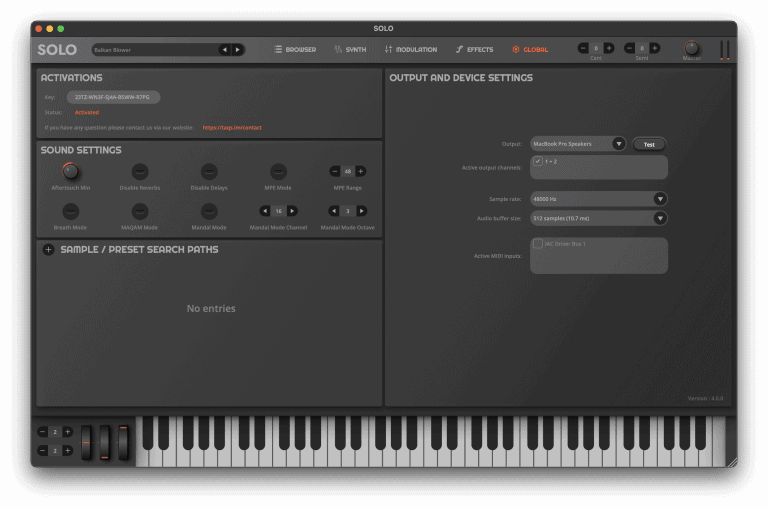Decrease Semi tuning with minus icon
Screen dimensions: 768x508
tap(629, 48)
